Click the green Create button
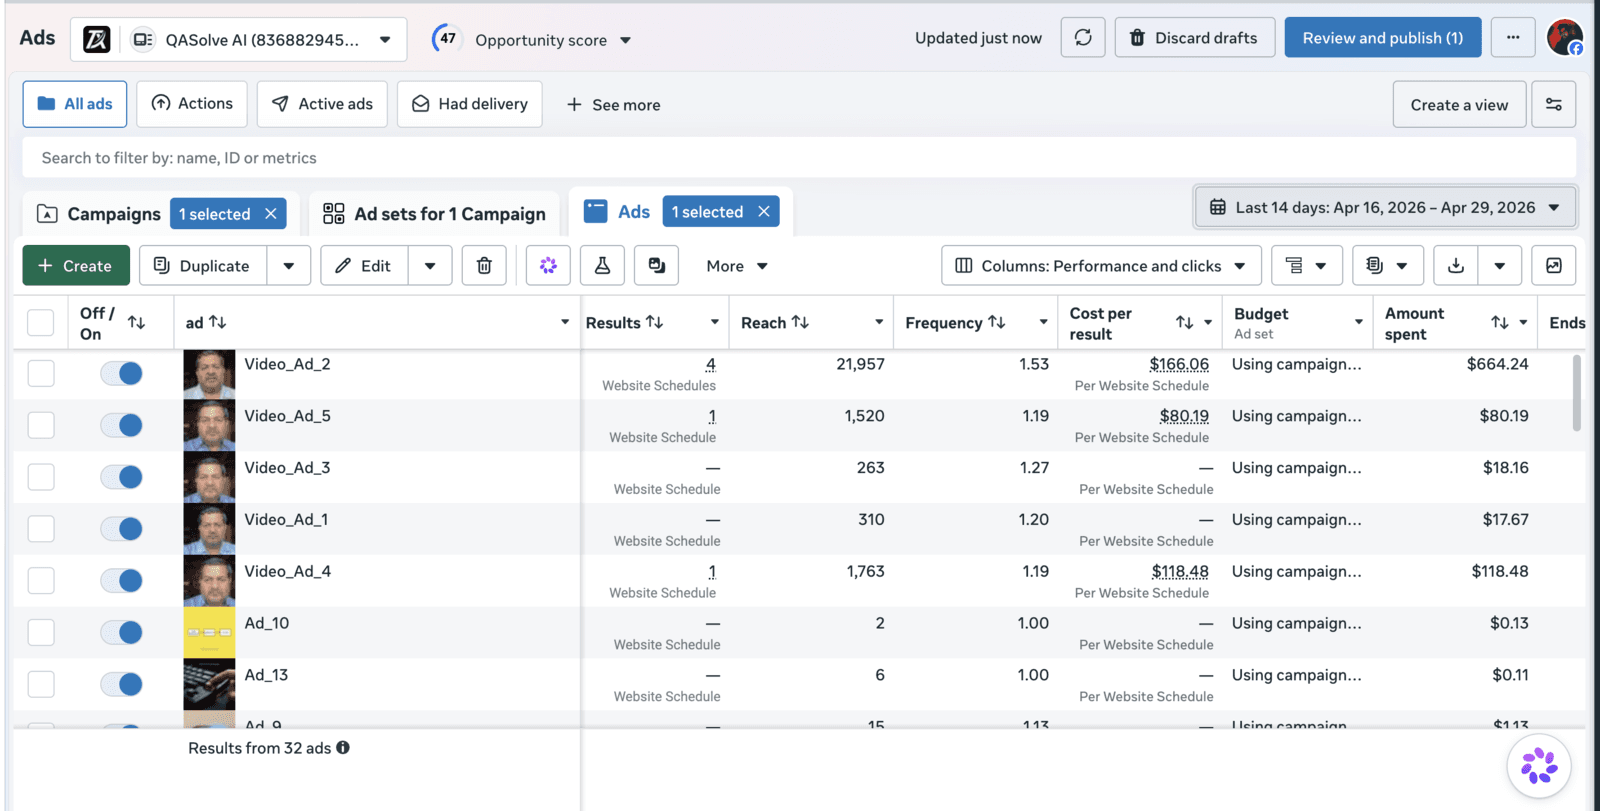Screen dimensions: 1600x811 pyautogui.click(x=76, y=266)
